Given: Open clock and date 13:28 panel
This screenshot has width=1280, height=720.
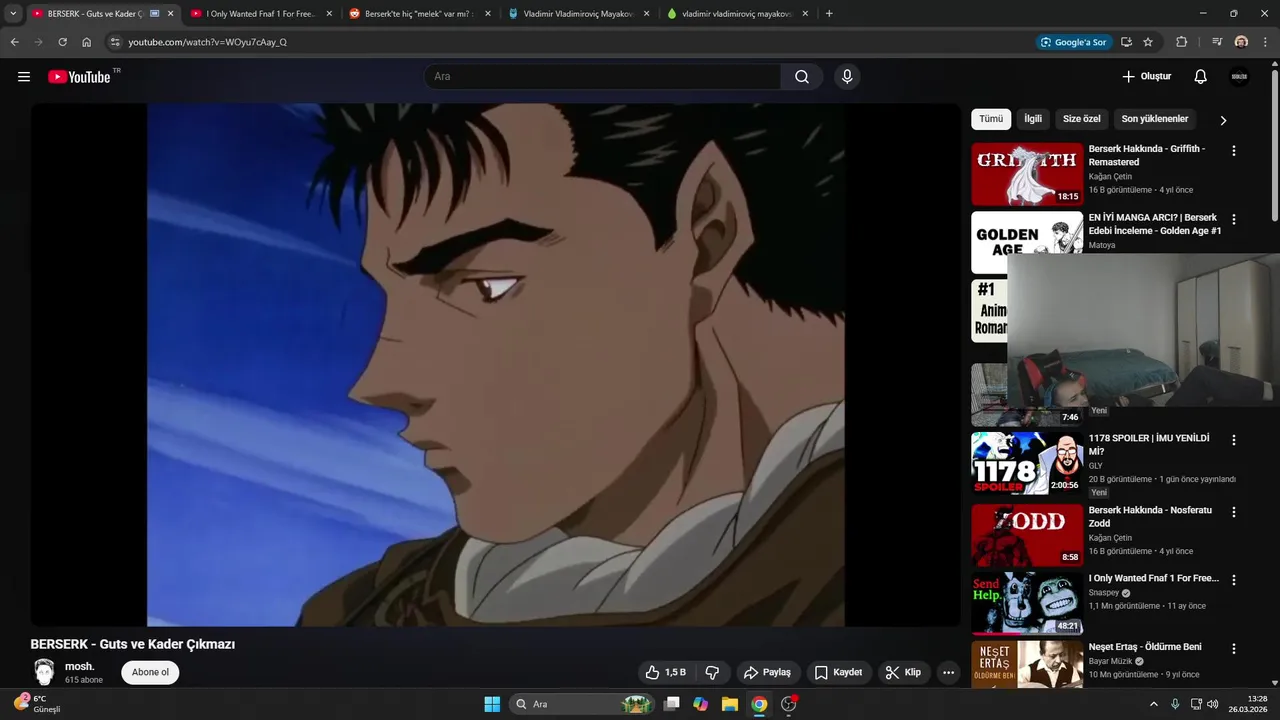Looking at the screenshot, I should tap(1250, 704).
